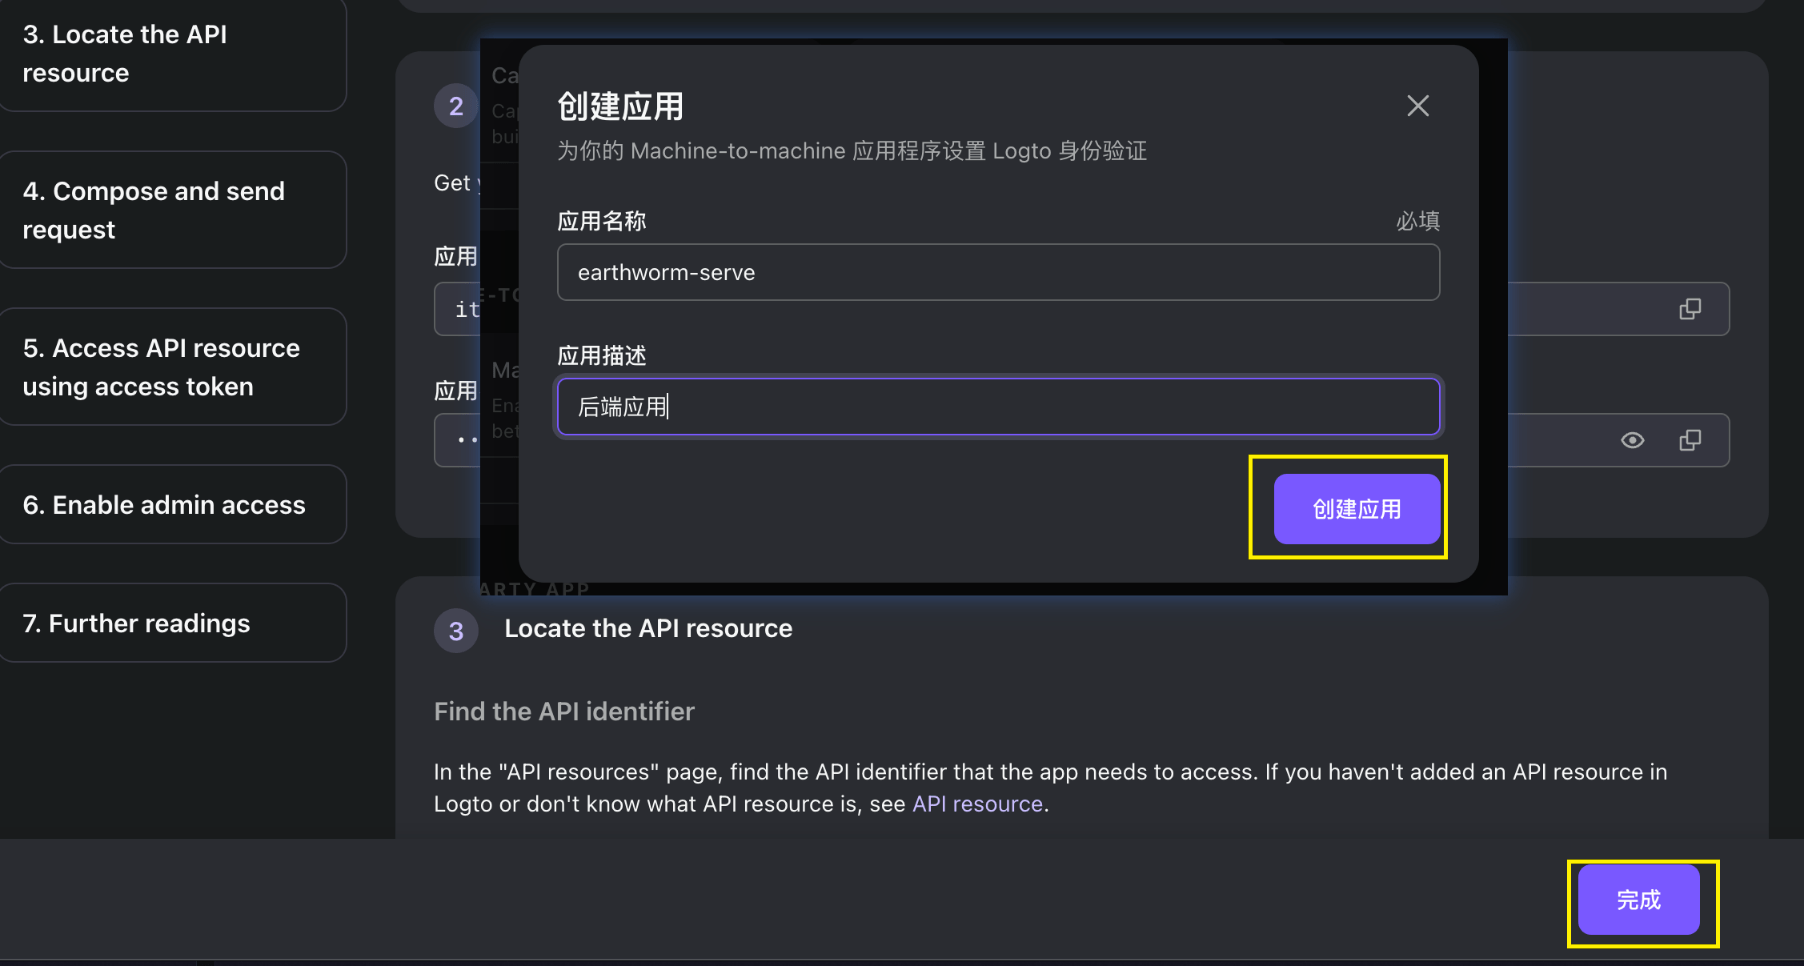Click the 创建应用 button
Image resolution: width=1804 pixels, height=966 pixels.
(x=1356, y=509)
